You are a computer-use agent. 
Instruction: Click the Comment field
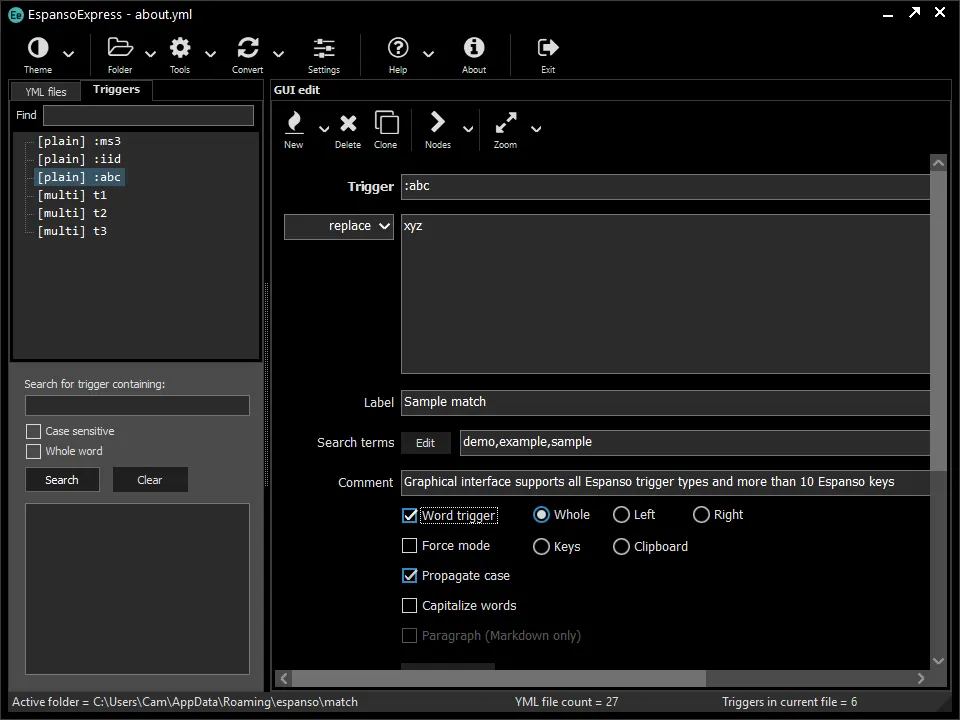coord(666,482)
